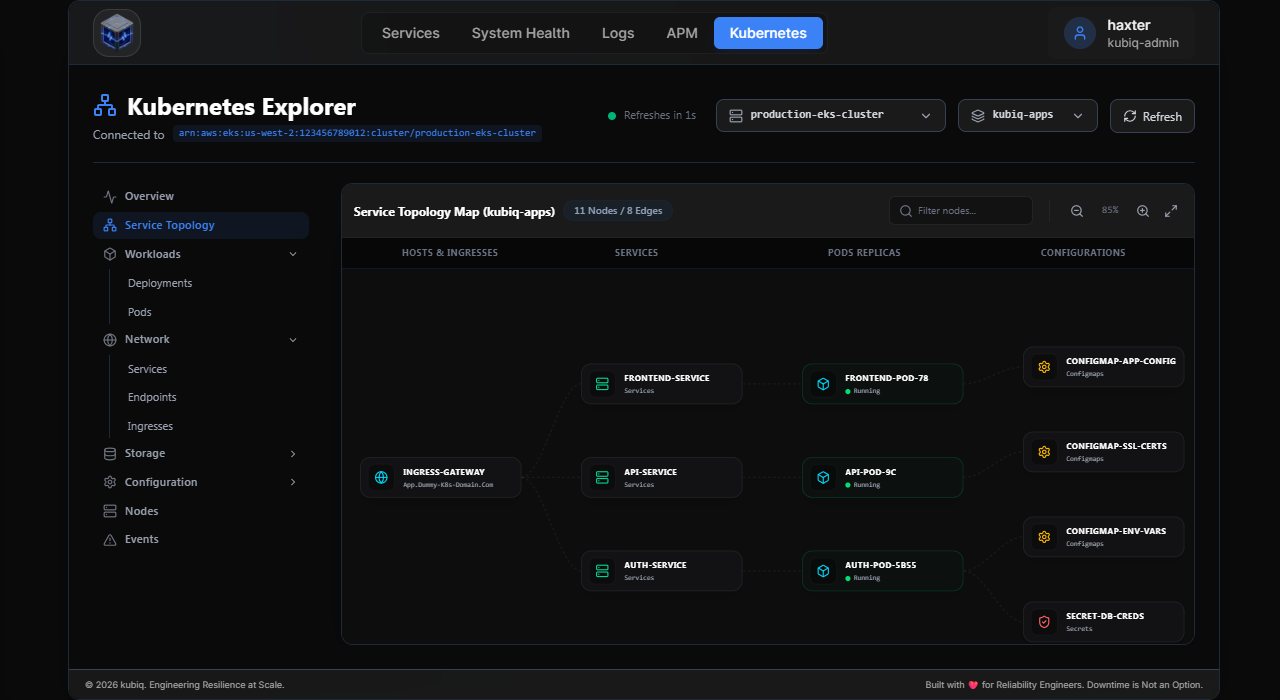Click the kubiq cube logo
The height and width of the screenshot is (700, 1280).
[x=117, y=33]
